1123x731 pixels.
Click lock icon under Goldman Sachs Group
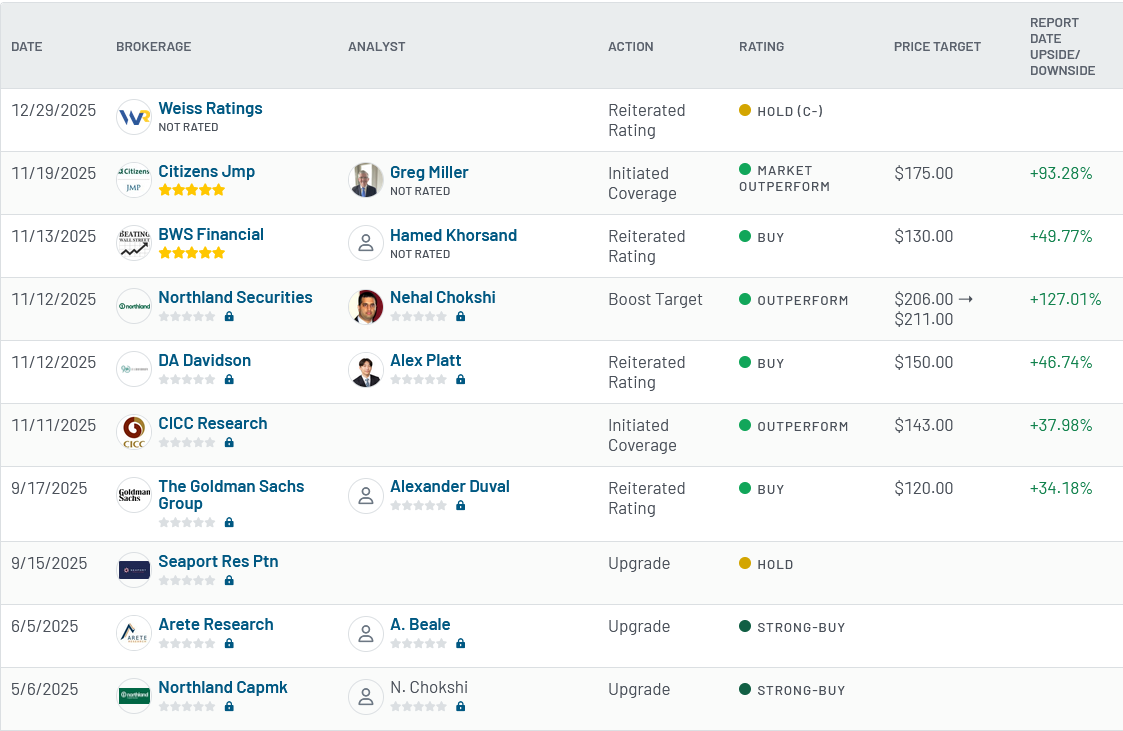[x=229, y=522]
